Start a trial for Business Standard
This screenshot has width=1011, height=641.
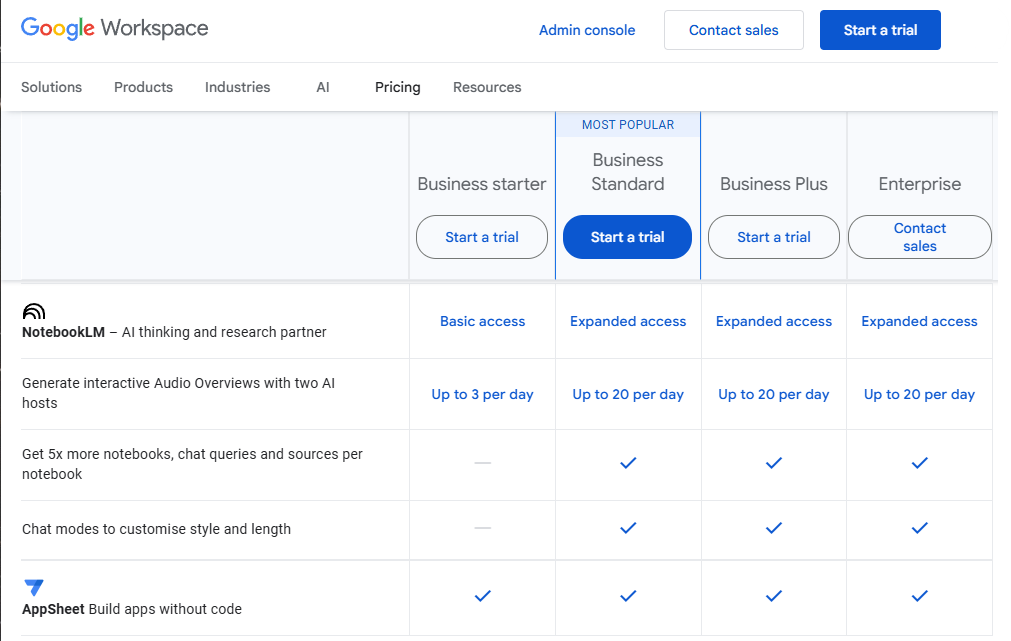coord(627,237)
